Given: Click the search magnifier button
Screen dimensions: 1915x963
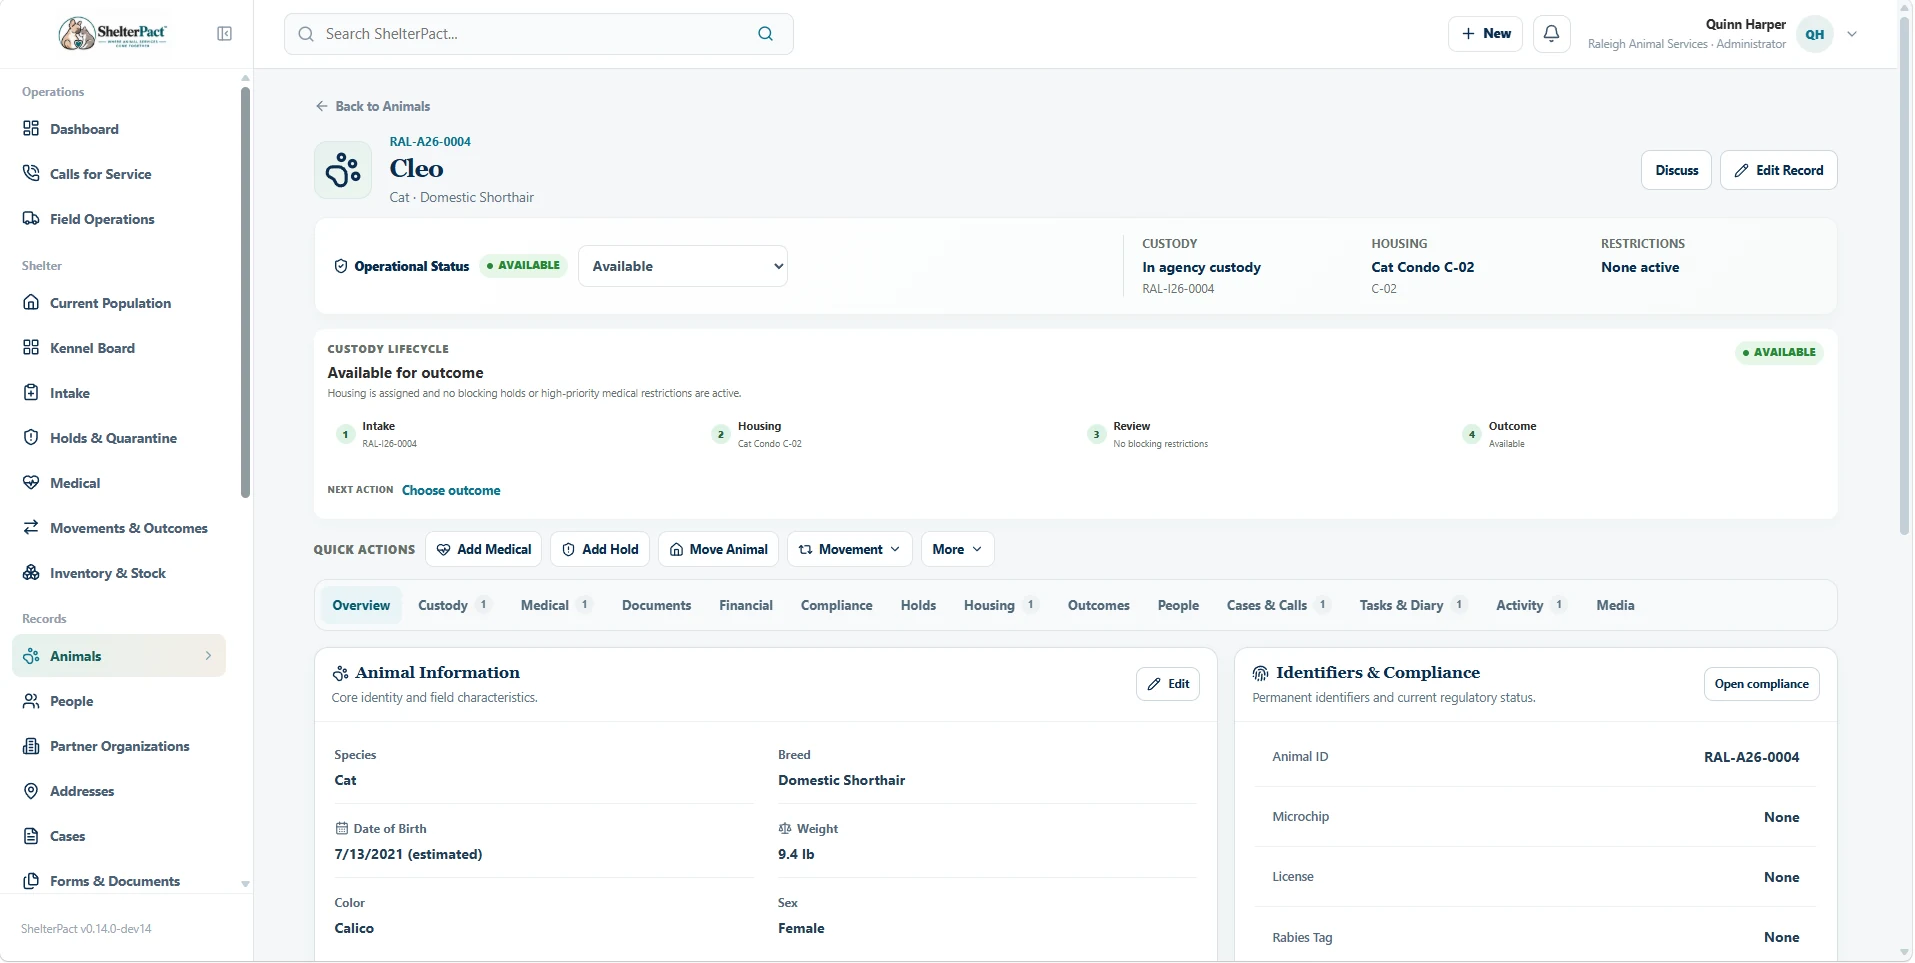Looking at the screenshot, I should [x=765, y=34].
